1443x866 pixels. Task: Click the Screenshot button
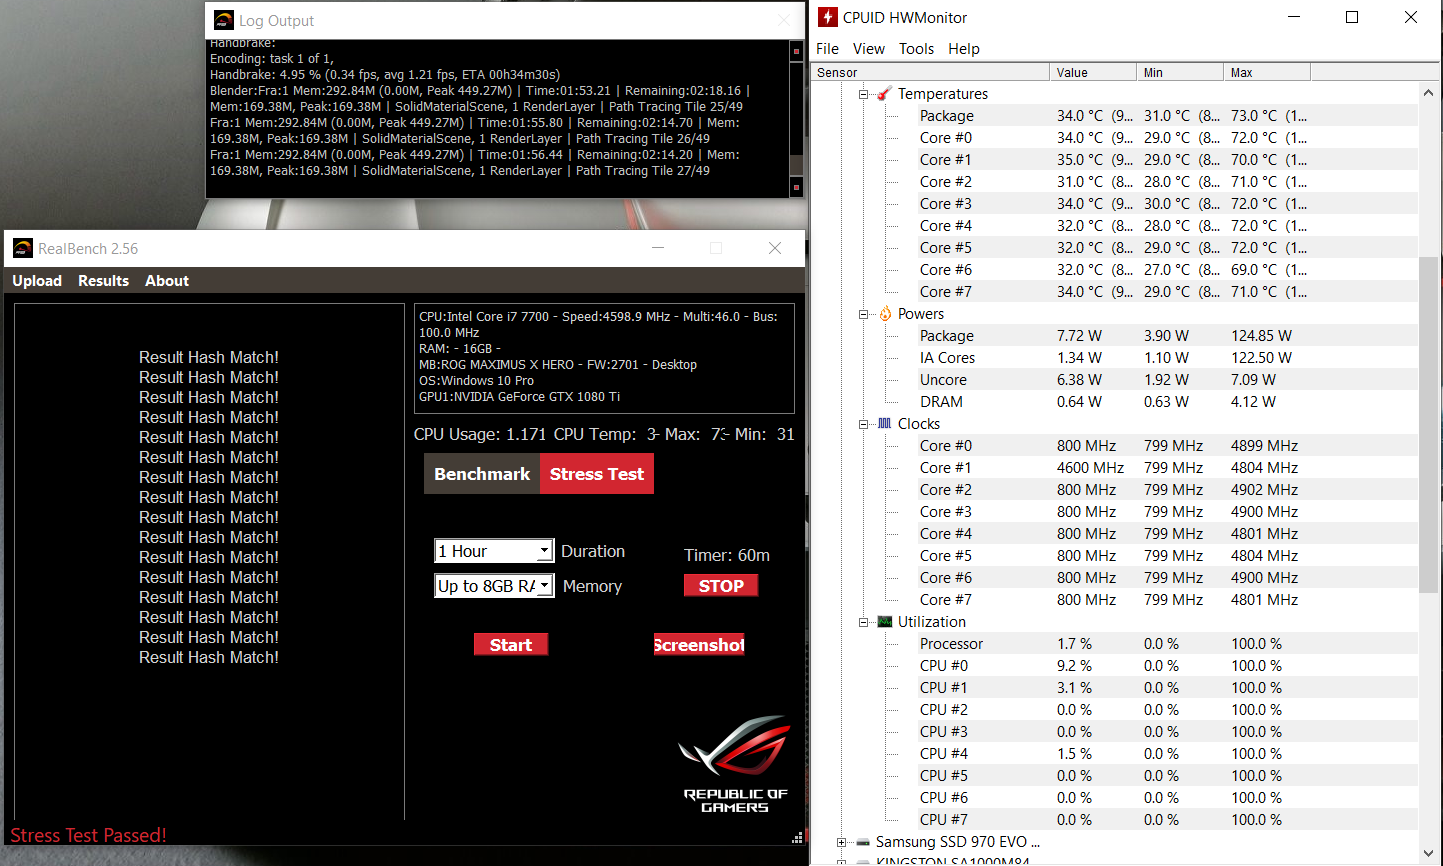(x=699, y=645)
